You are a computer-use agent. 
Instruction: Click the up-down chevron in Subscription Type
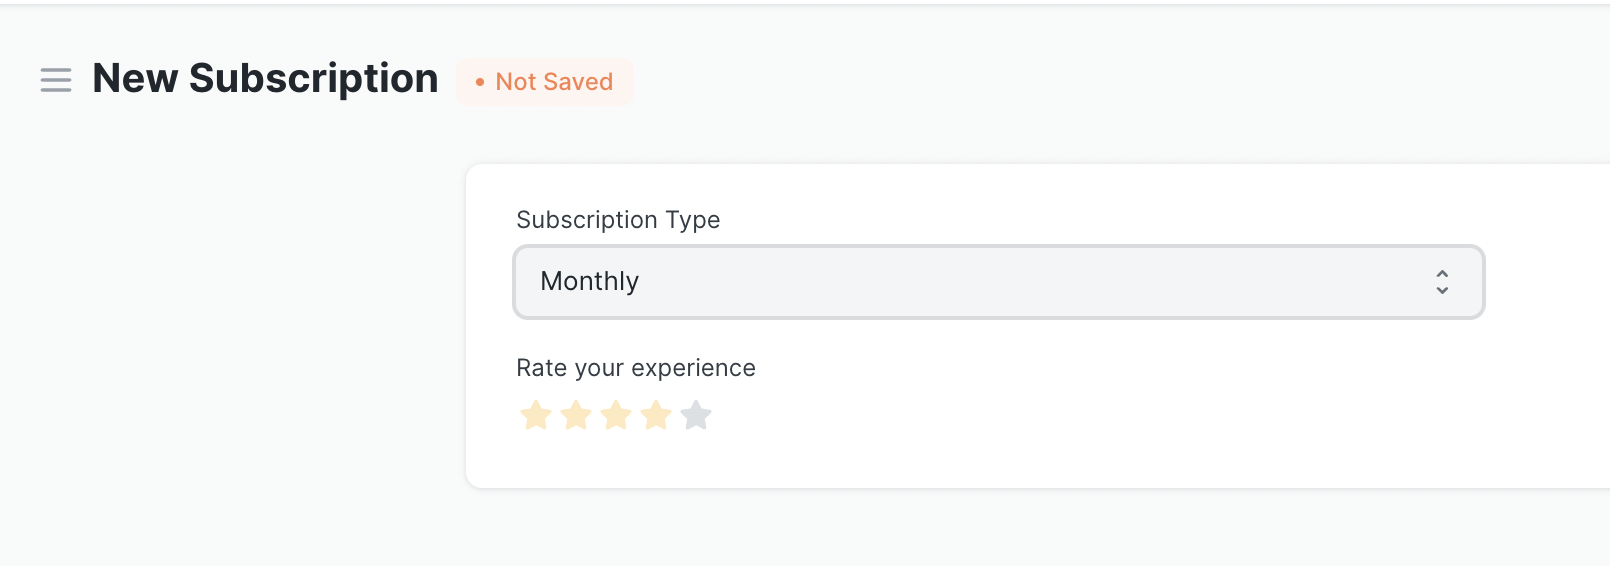click(x=1442, y=282)
